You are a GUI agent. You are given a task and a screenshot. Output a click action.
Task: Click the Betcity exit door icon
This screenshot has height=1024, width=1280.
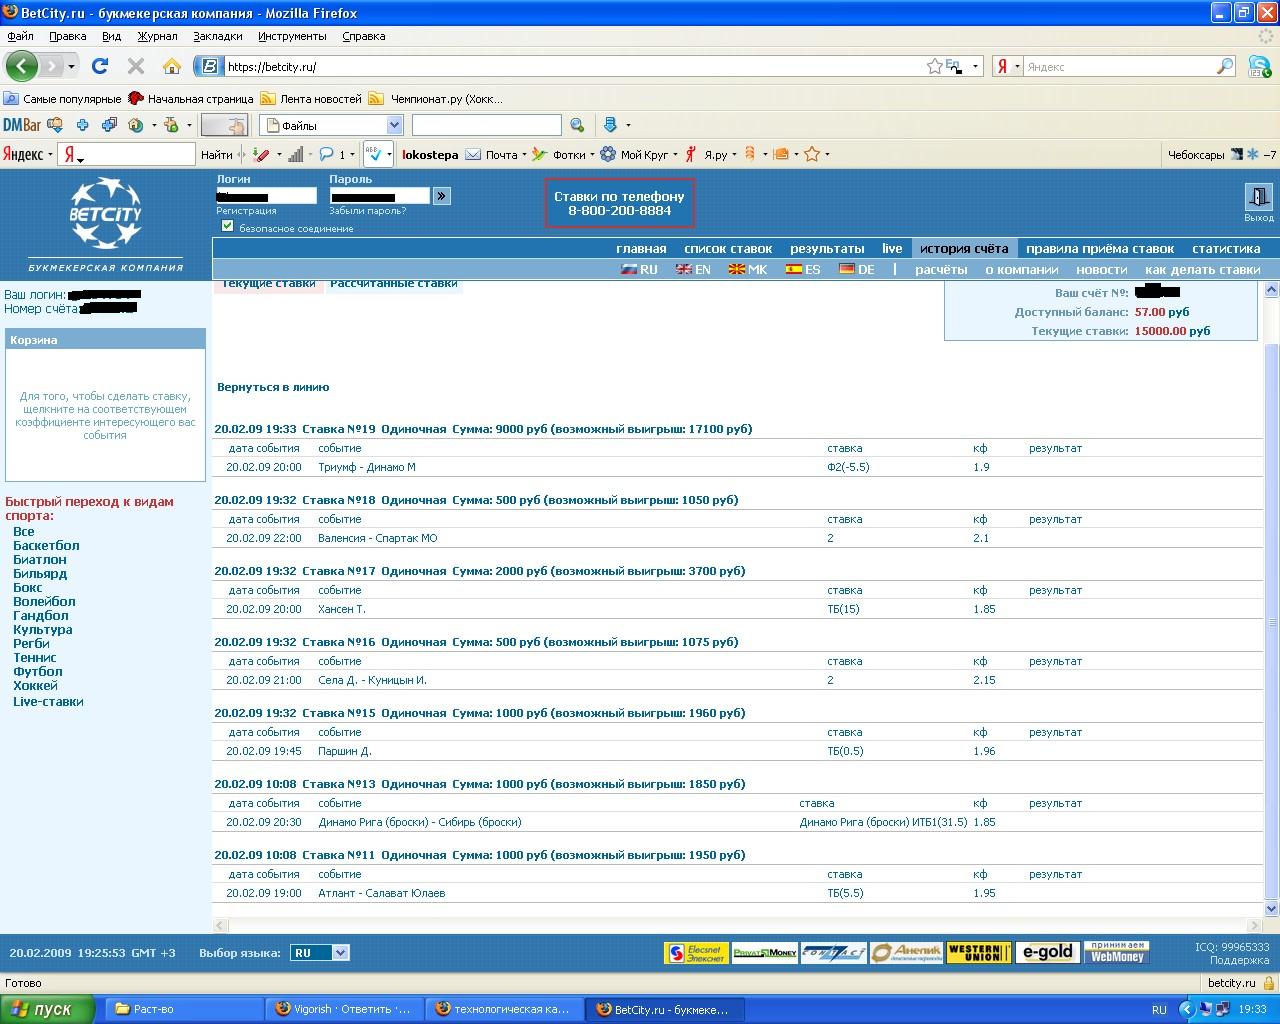(1258, 197)
